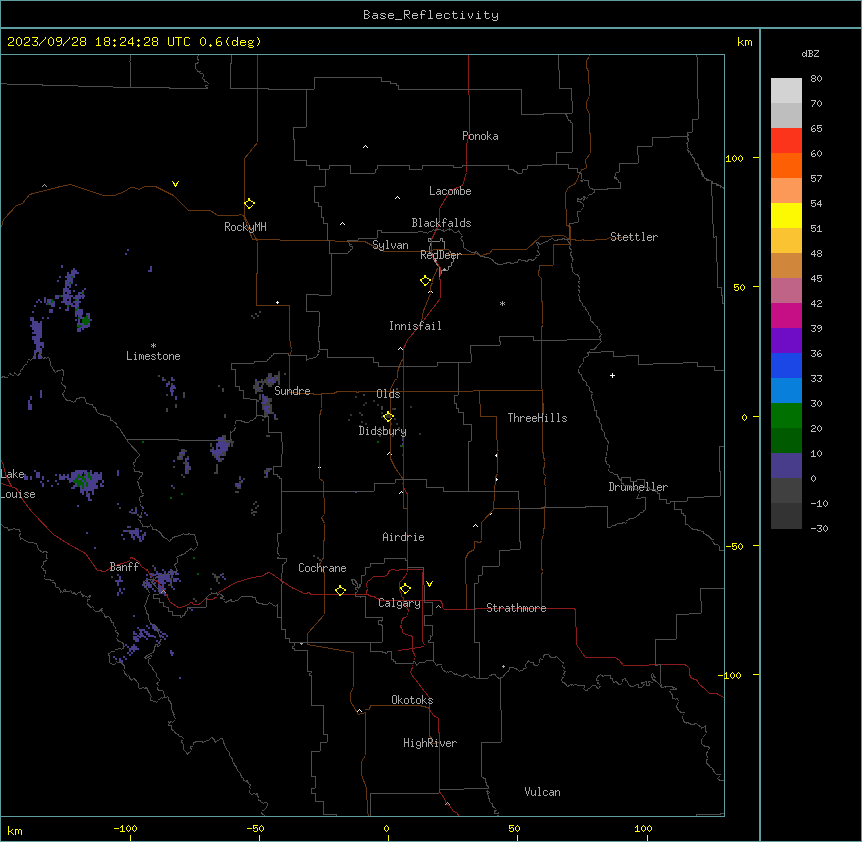Click the Sylvan label on map

coord(390,245)
